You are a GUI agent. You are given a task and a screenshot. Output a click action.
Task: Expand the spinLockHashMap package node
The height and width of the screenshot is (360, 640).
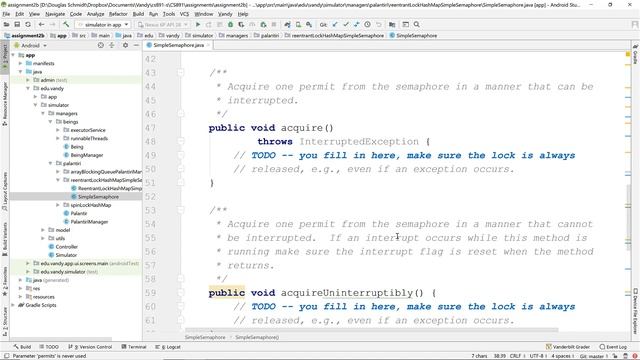(58, 205)
